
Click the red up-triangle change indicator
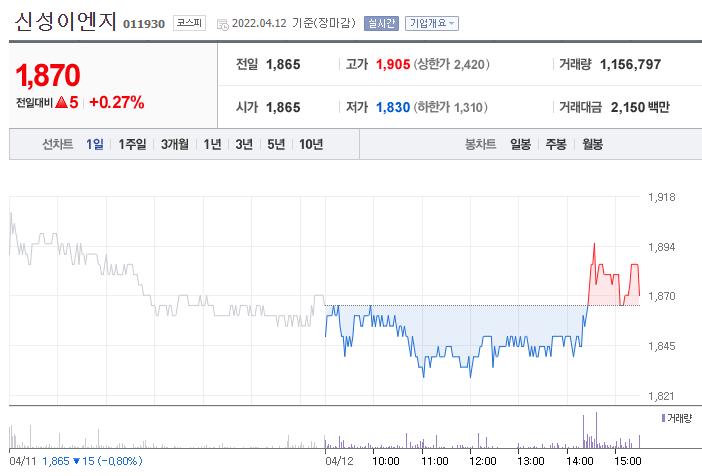pyautogui.click(x=61, y=103)
